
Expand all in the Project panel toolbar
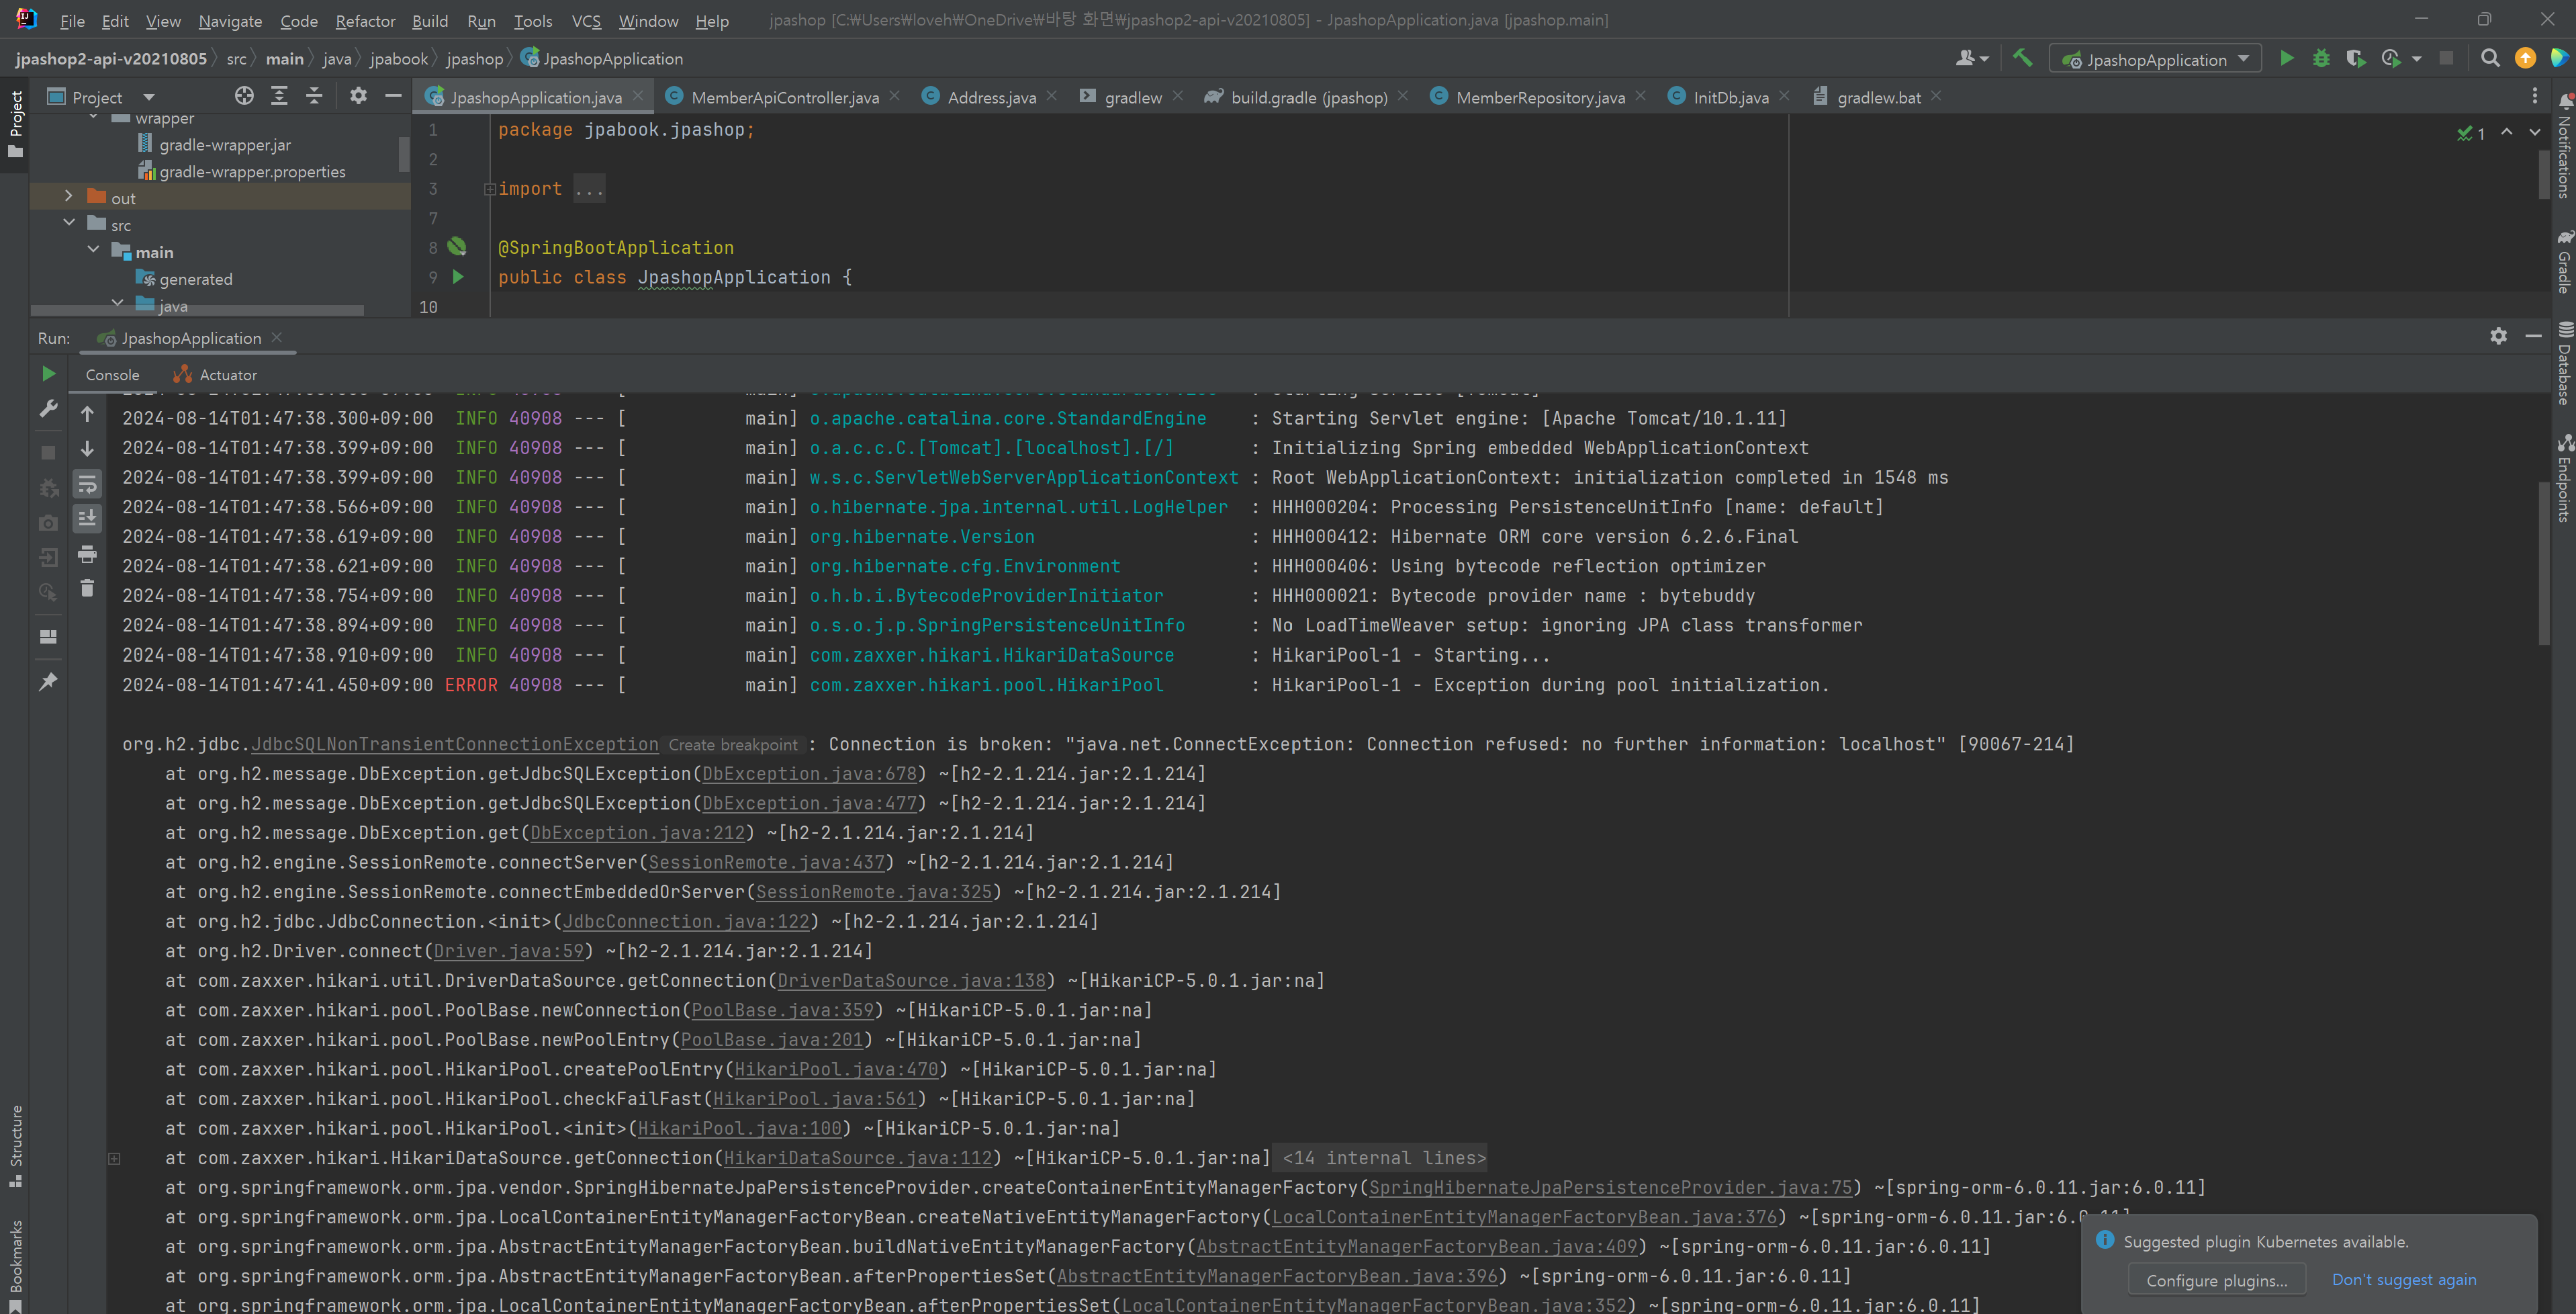click(279, 96)
